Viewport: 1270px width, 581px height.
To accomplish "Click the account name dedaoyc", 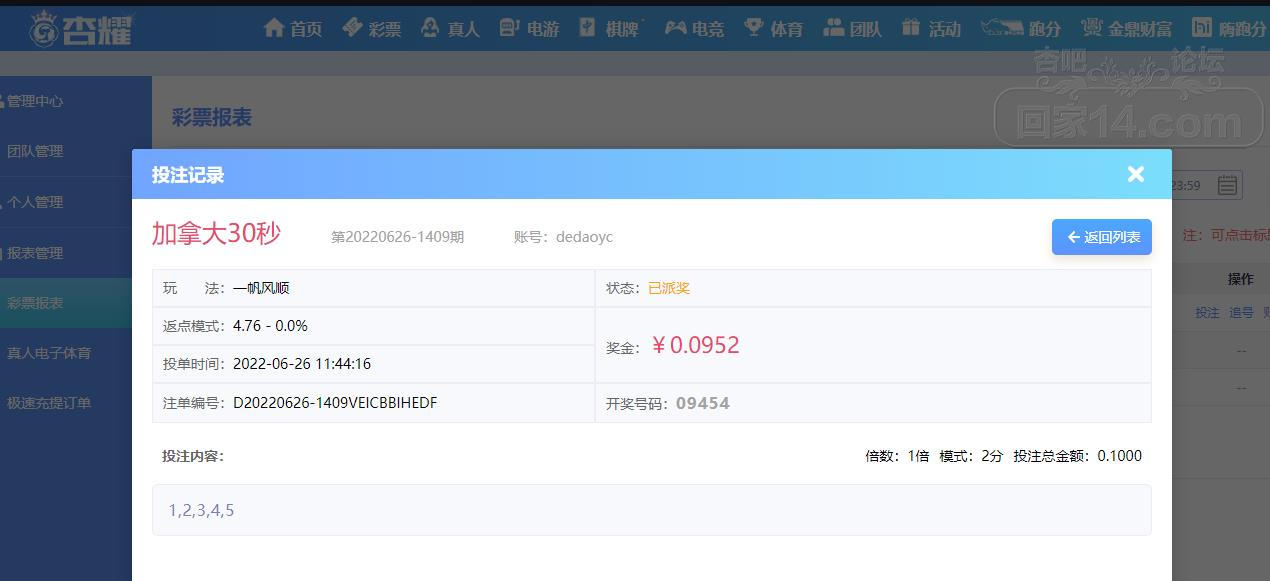I will (x=584, y=237).
